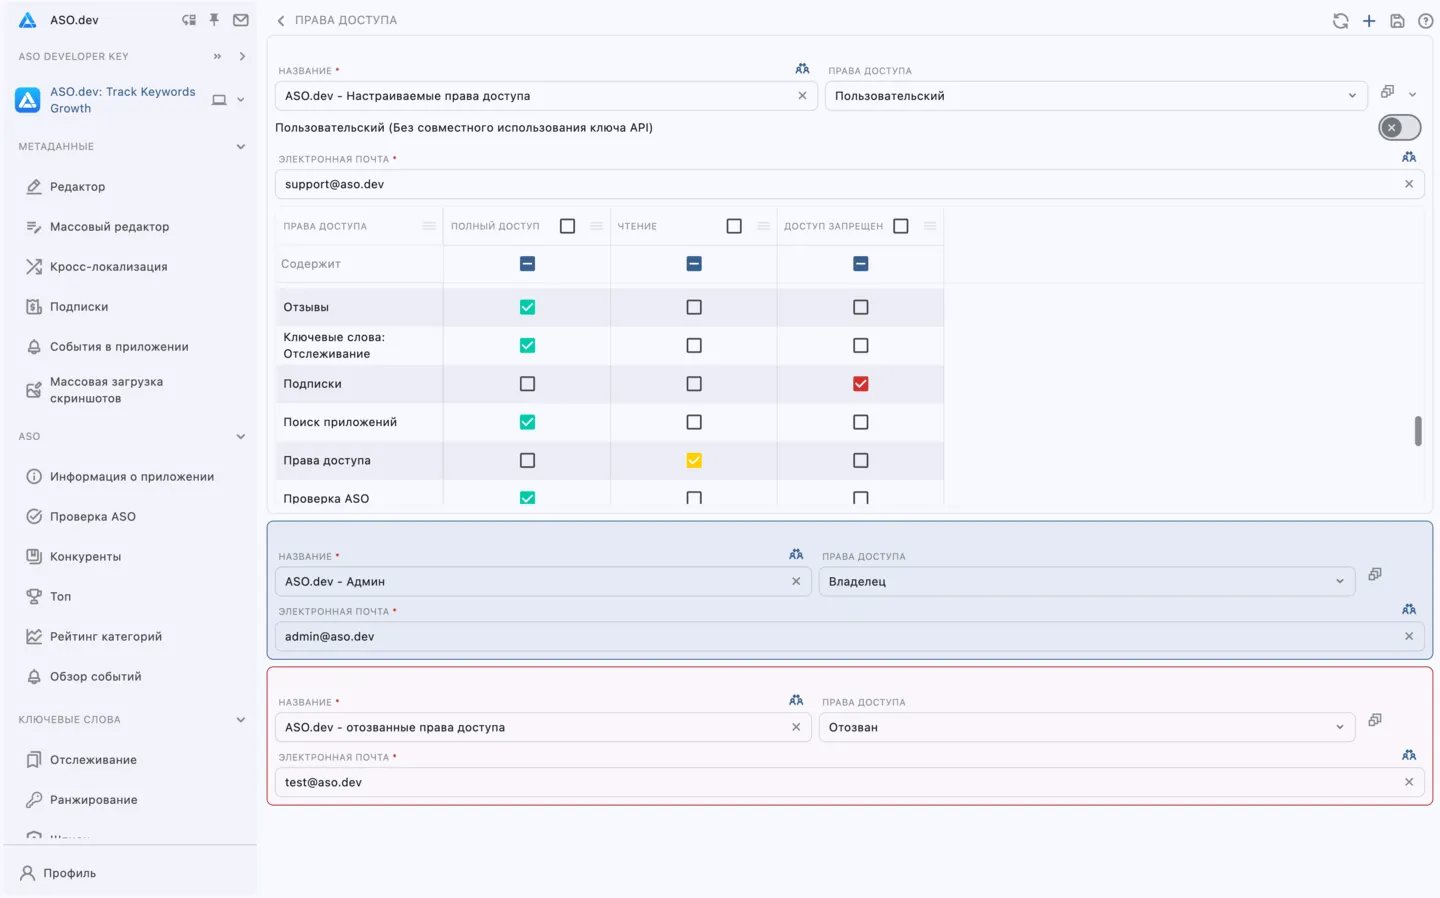Expand the КЛЮЧЕВЫЕ СЛОВА section

[x=241, y=719]
